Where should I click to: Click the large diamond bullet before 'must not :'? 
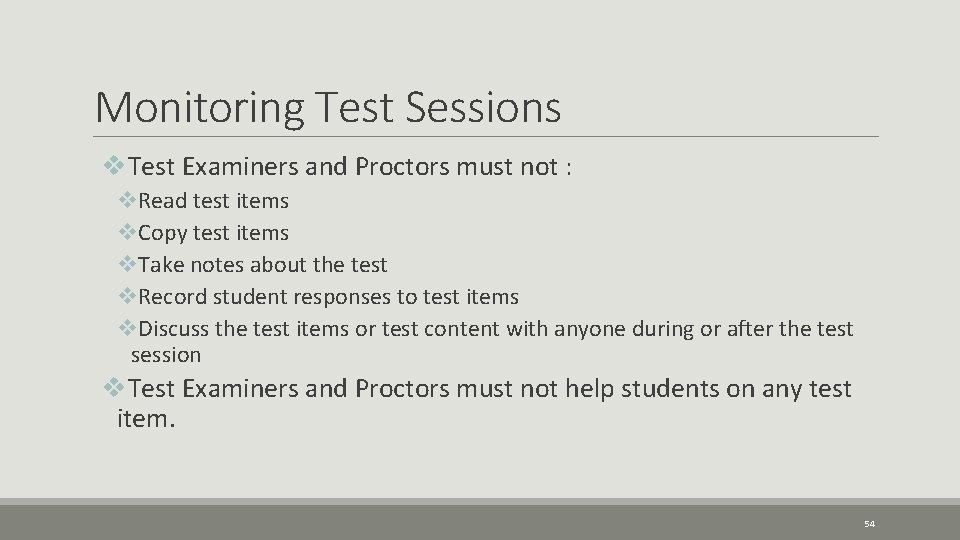pos(116,166)
